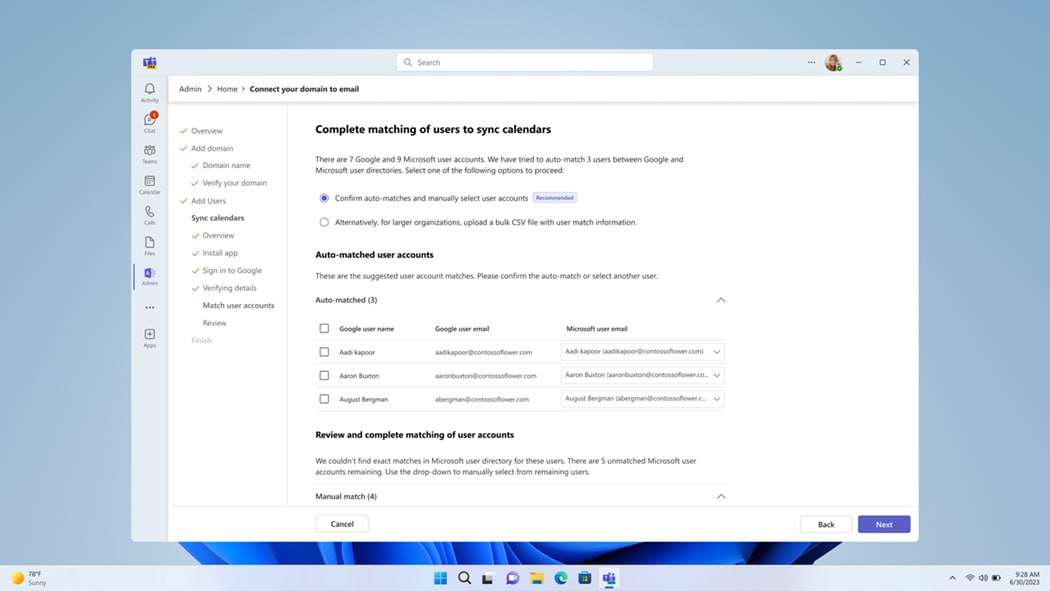Check the August Bergman row checkbox

(x=324, y=399)
